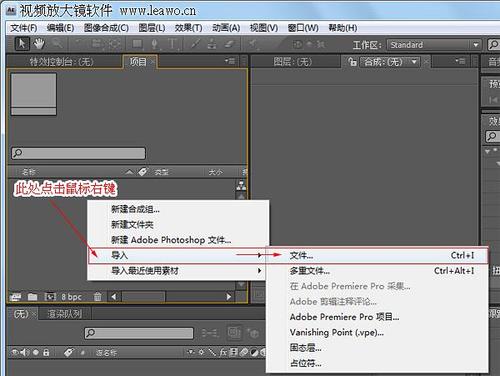Click the shy switch column icon
The width and height of the screenshot is (500, 376).
point(191,352)
